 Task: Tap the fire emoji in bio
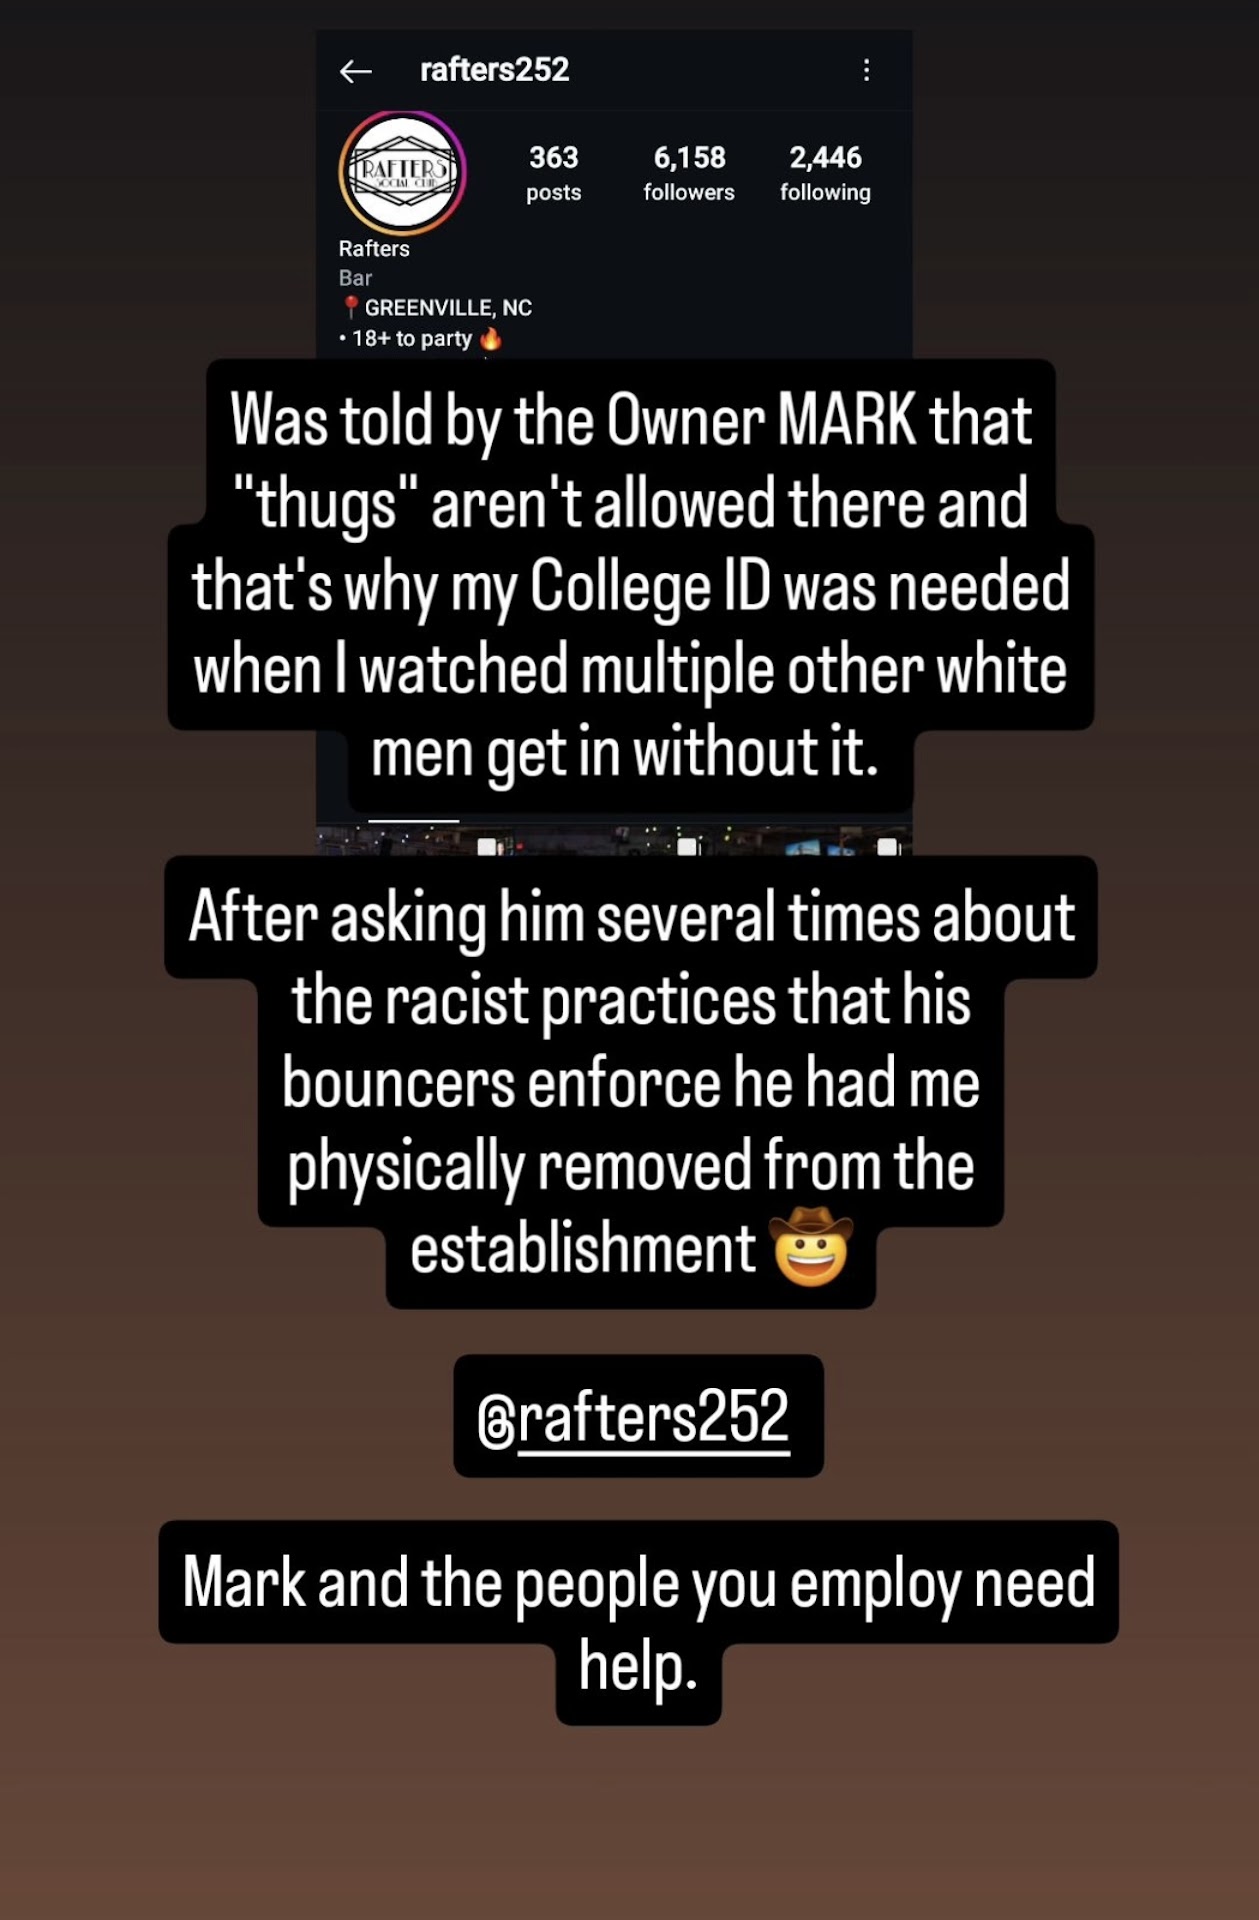click(x=491, y=339)
